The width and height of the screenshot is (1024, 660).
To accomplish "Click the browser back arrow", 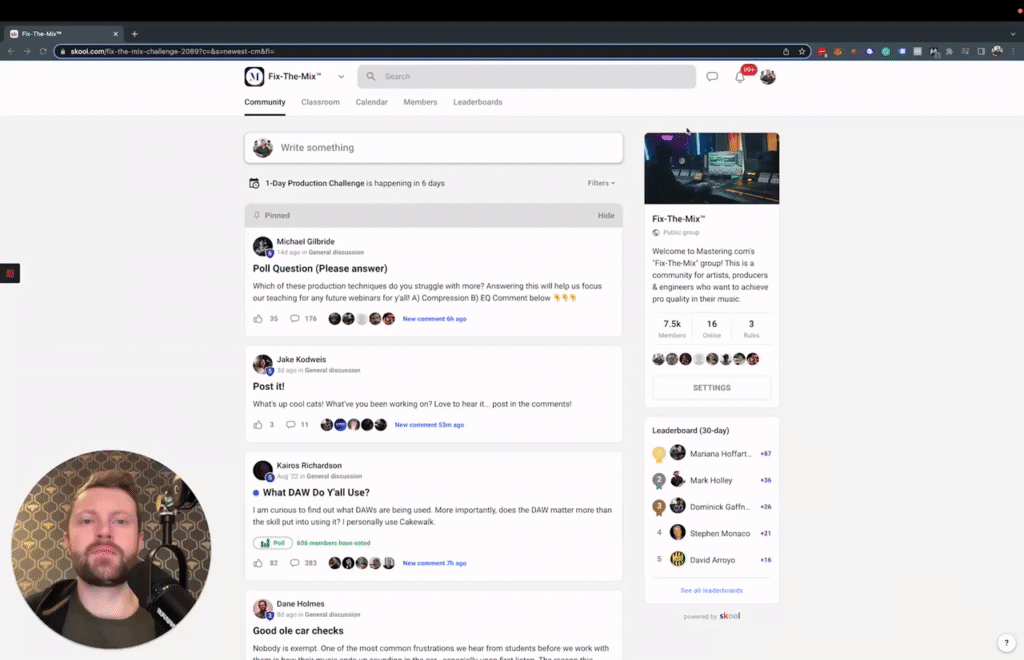I will pyautogui.click(x=11, y=51).
